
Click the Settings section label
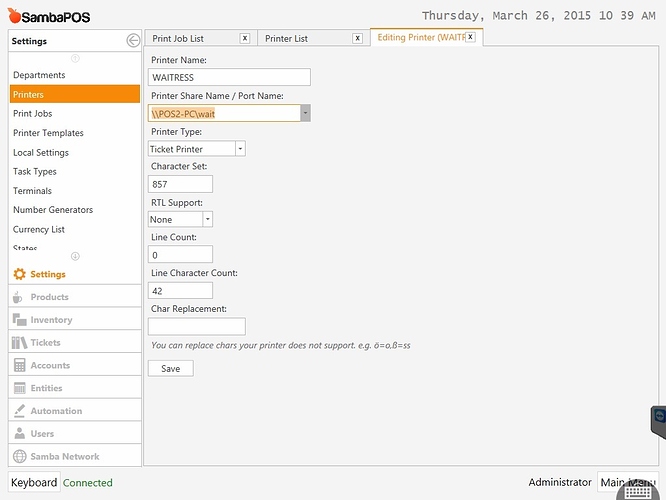tap(48, 274)
